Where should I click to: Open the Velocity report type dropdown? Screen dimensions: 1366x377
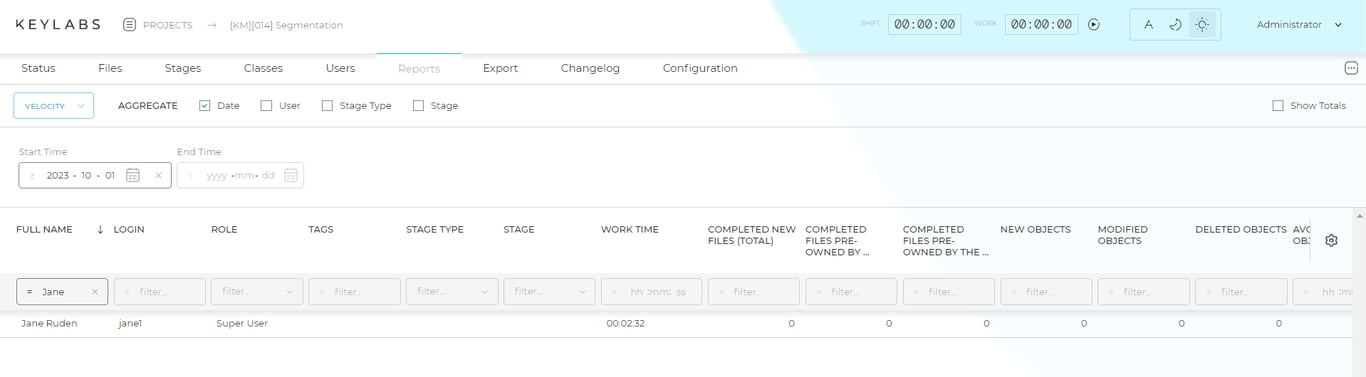pos(54,105)
